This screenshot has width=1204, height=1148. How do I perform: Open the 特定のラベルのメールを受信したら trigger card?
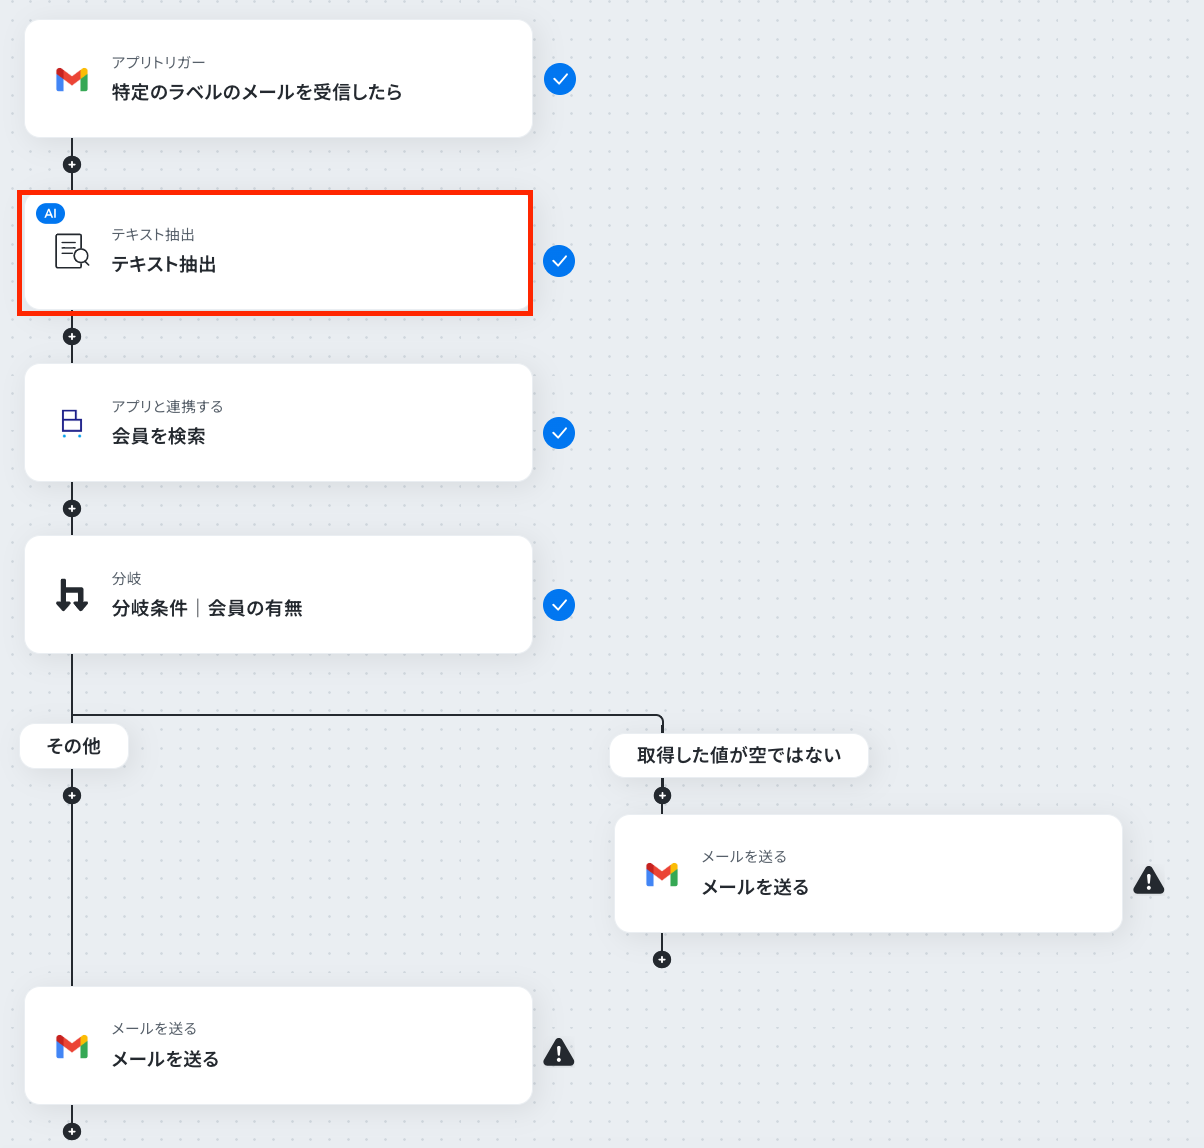click(x=278, y=79)
